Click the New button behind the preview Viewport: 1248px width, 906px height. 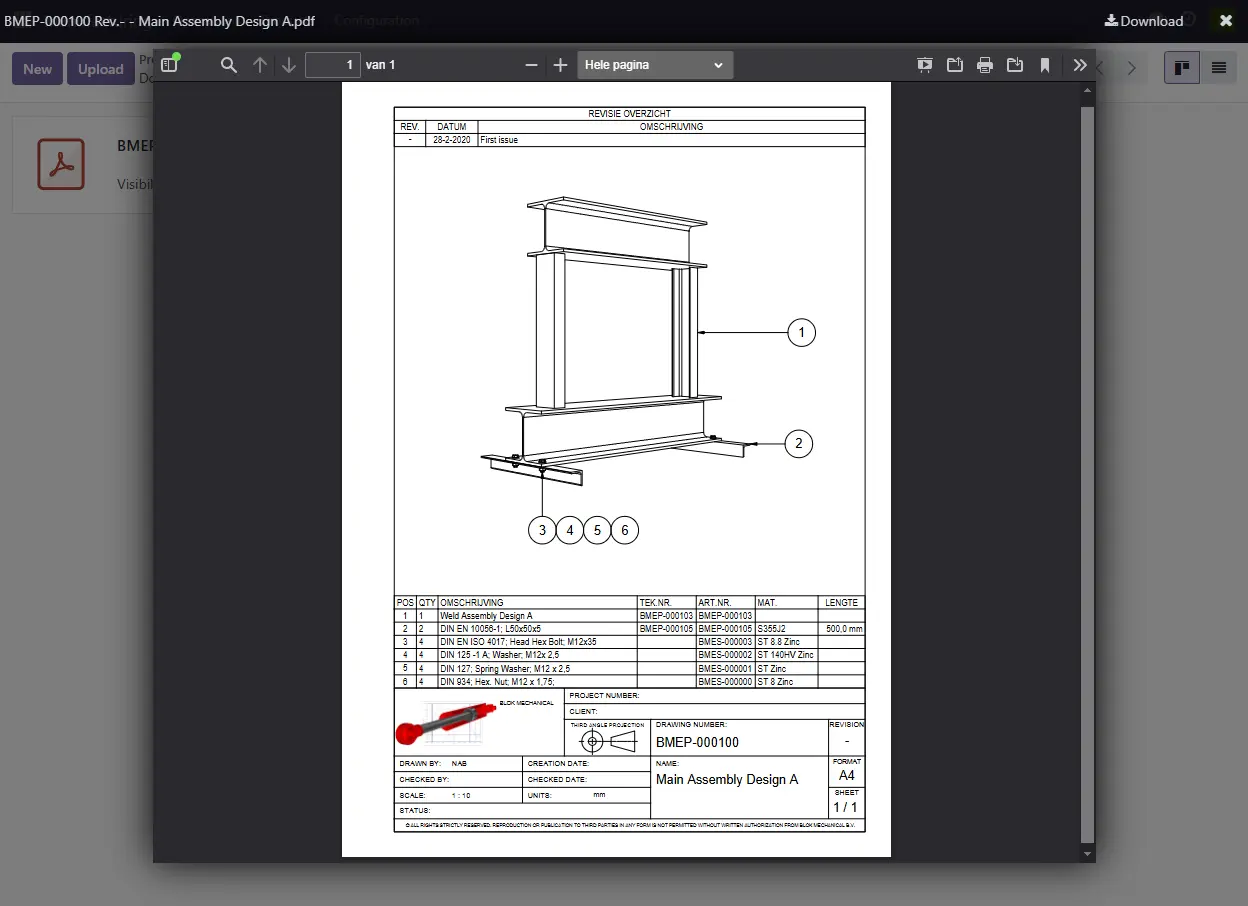(x=38, y=69)
